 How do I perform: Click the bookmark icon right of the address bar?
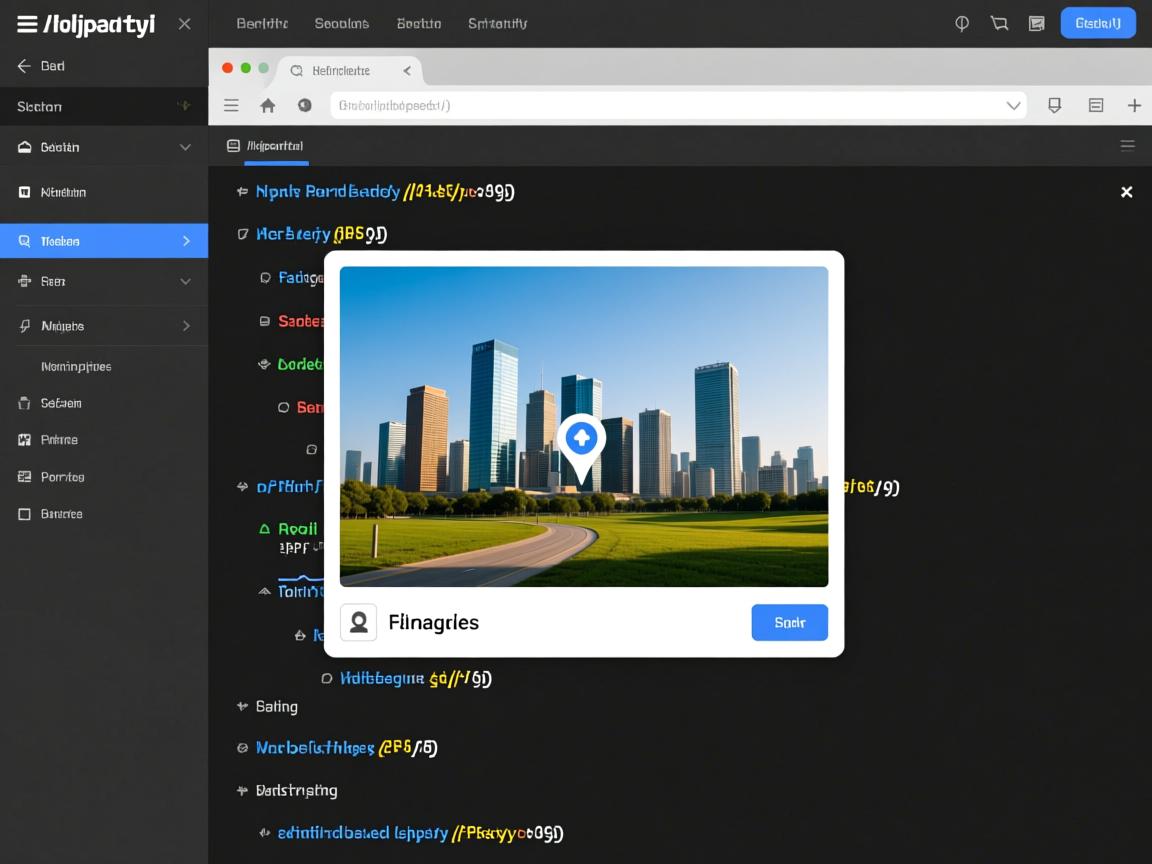1054,105
